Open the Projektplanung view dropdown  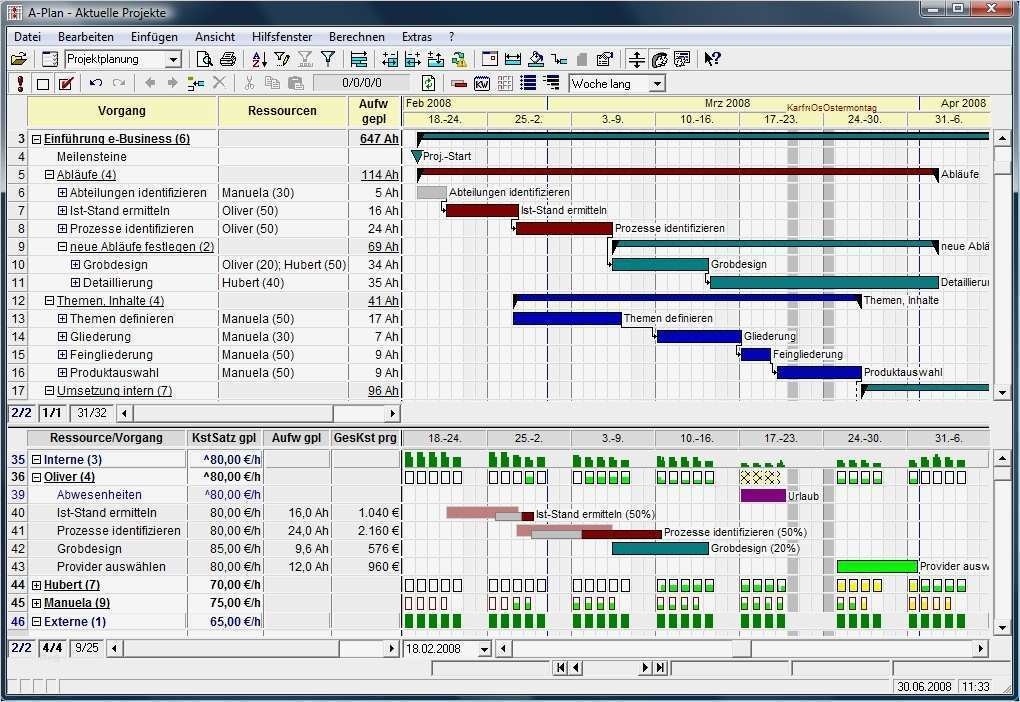(173, 58)
